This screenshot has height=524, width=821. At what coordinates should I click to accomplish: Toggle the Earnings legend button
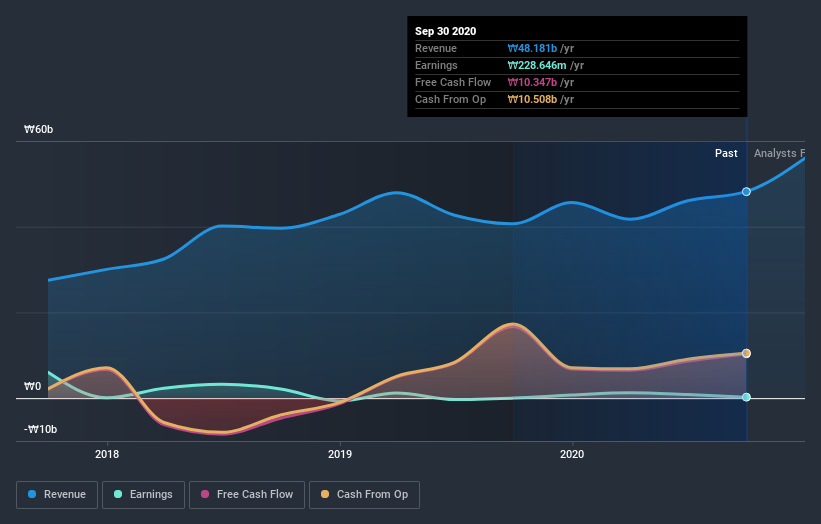pyautogui.click(x=143, y=495)
